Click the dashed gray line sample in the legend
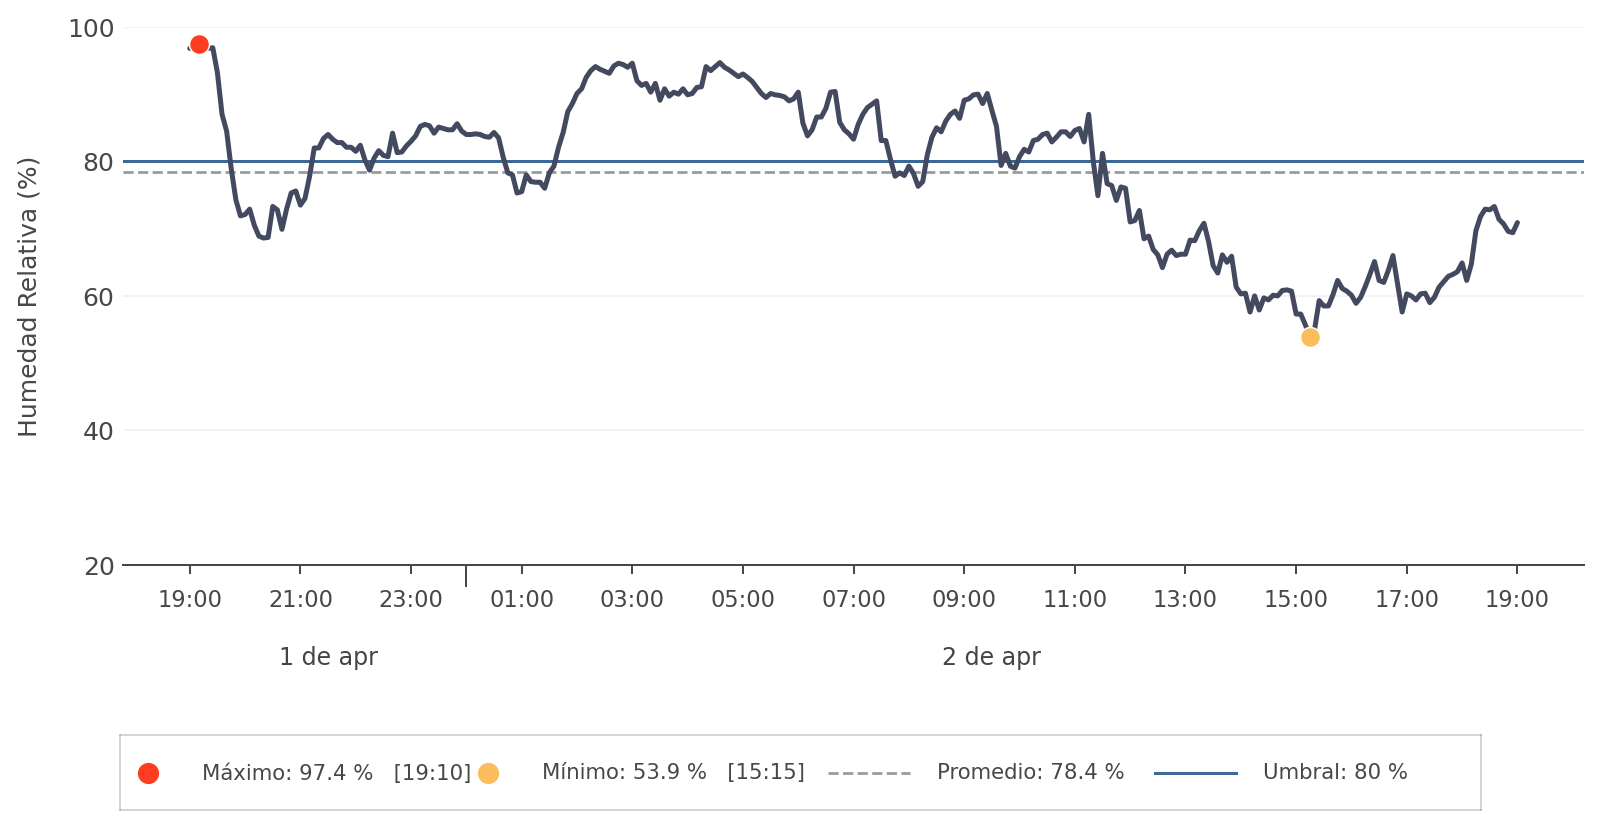Image resolution: width=1601 pixels, height=828 pixels. 869,773
